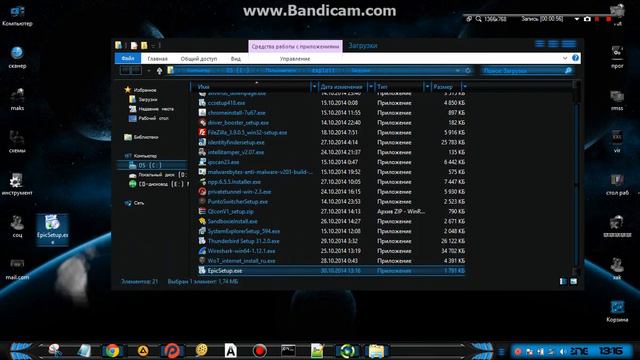This screenshot has width=640, height=360.
Task: Open recent locations dropdown arrow
Action: point(149,71)
